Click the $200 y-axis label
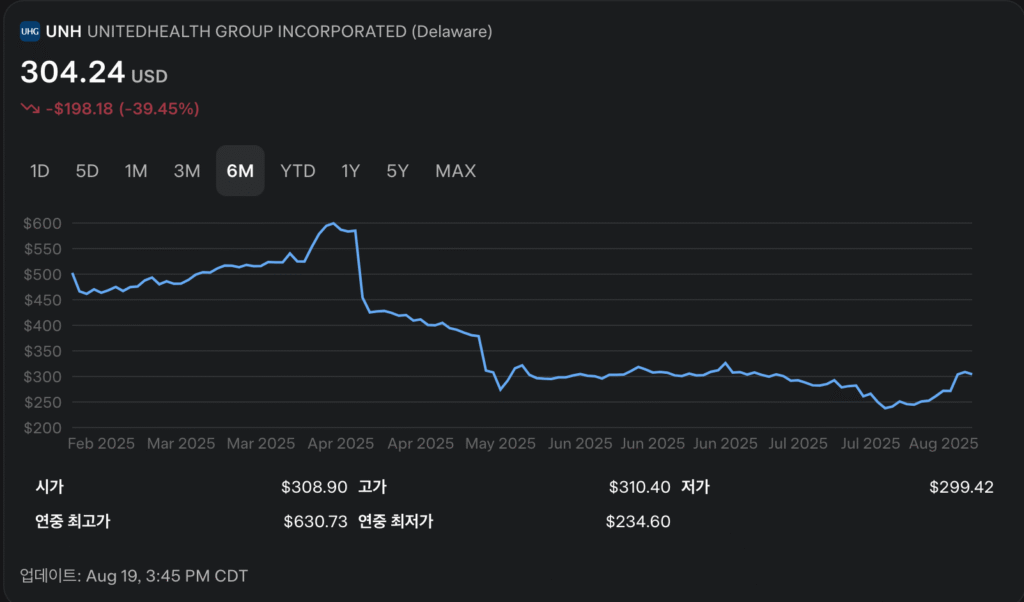 [x=42, y=428]
